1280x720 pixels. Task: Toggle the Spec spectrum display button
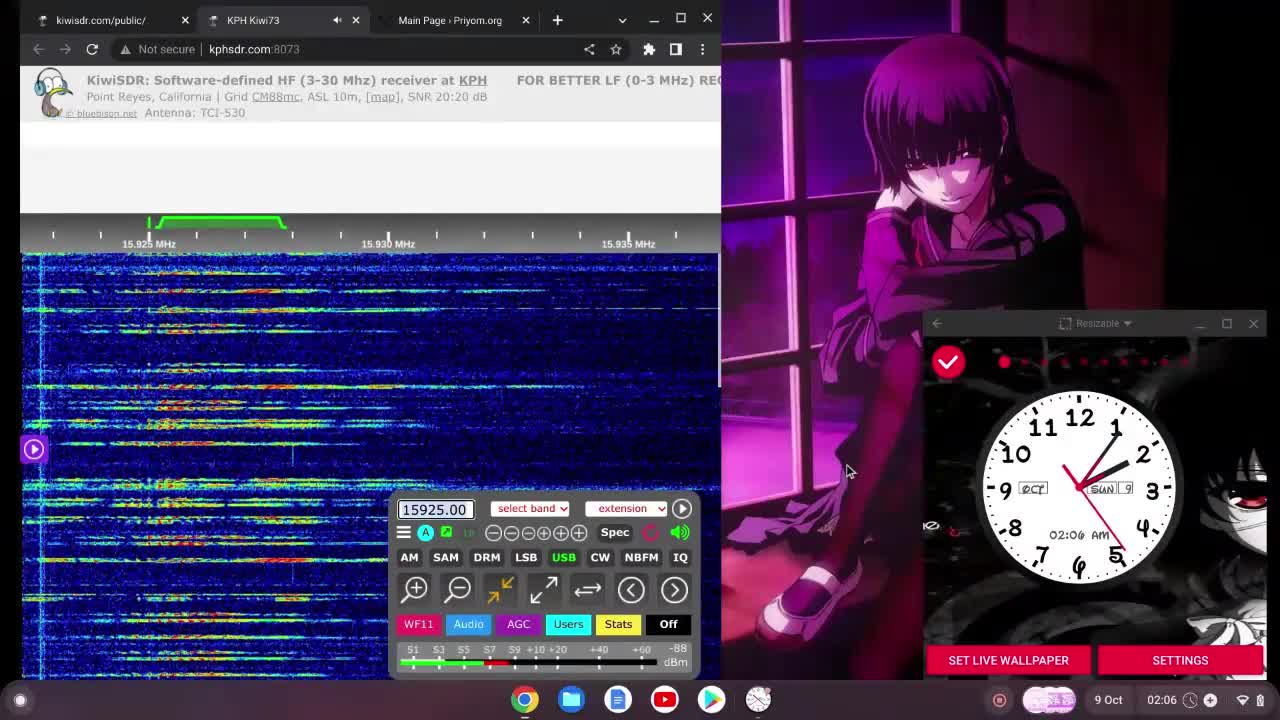tap(614, 533)
